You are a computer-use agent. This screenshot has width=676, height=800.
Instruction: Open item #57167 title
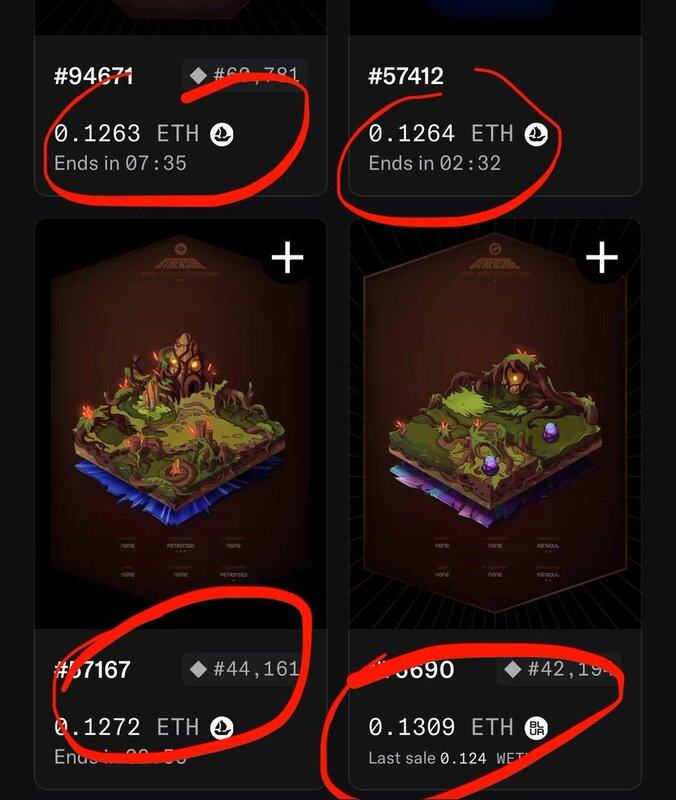pos(92,669)
